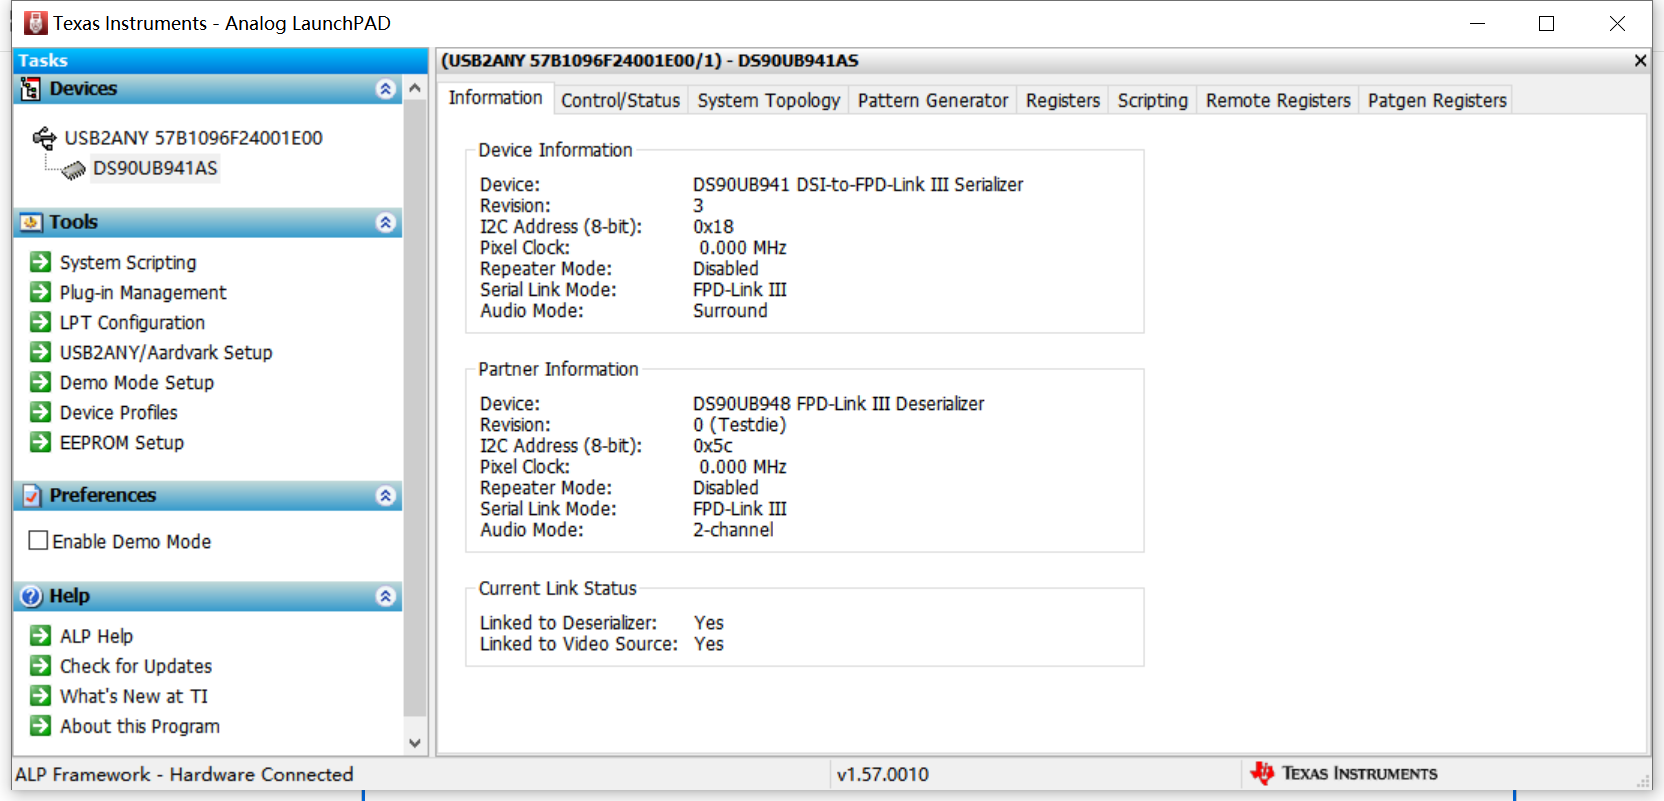Launch Demo Mode Setup
This screenshot has height=801, width=1664.
coord(137,382)
